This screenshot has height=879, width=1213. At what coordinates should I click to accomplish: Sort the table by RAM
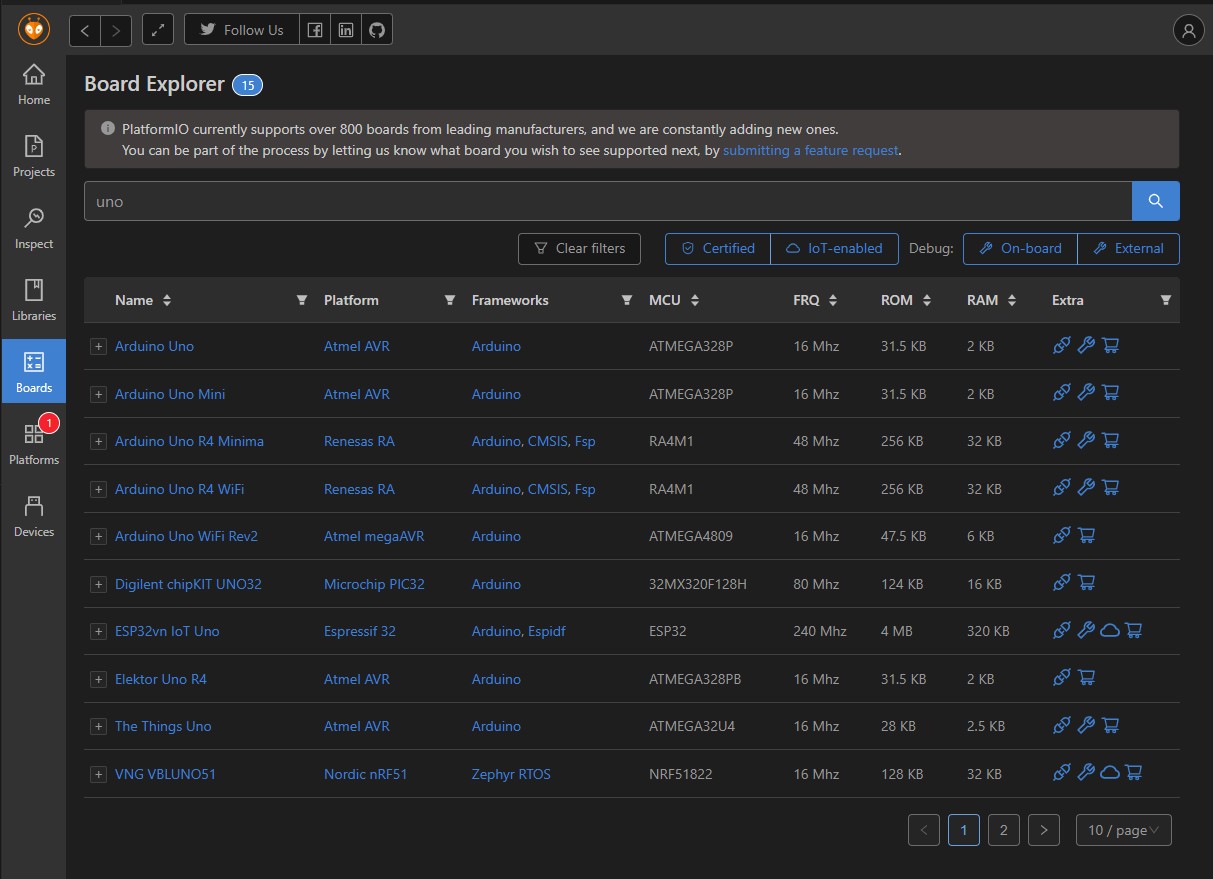click(x=1012, y=300)
